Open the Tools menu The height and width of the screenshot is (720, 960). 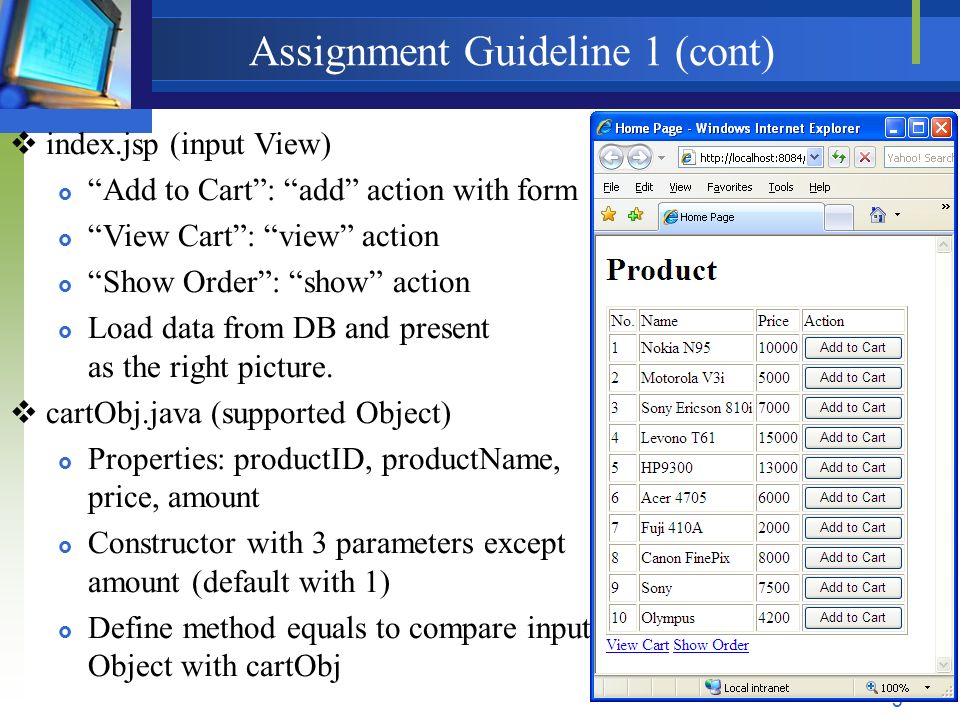click(x=781, y=187)
